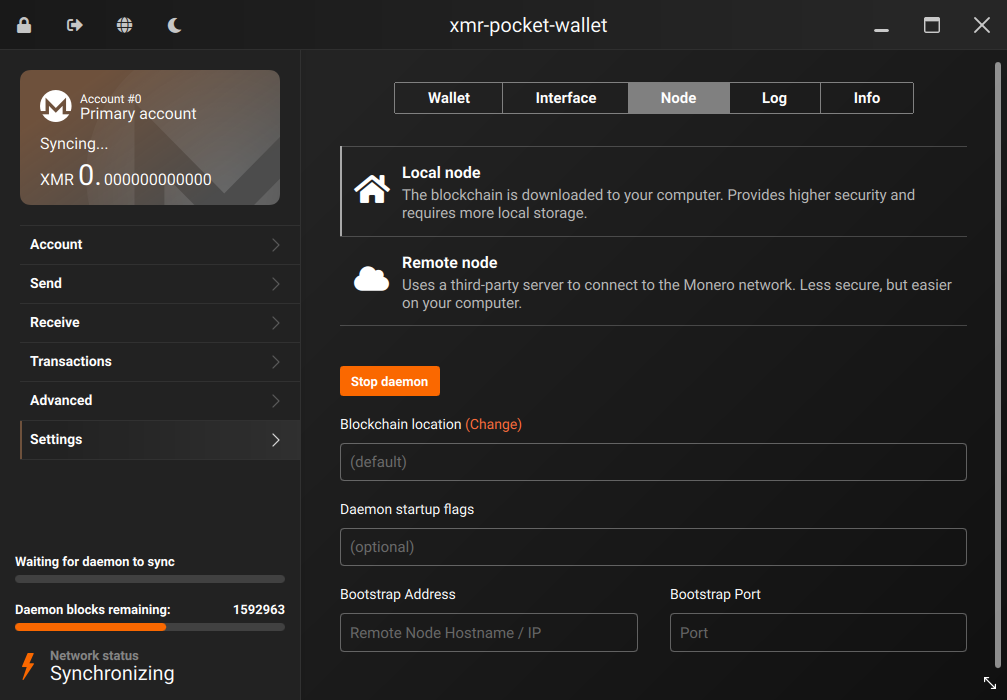Click the lightning bolt network status icon
Viewport: 1007px width, 700px height.
coord(29,664)
